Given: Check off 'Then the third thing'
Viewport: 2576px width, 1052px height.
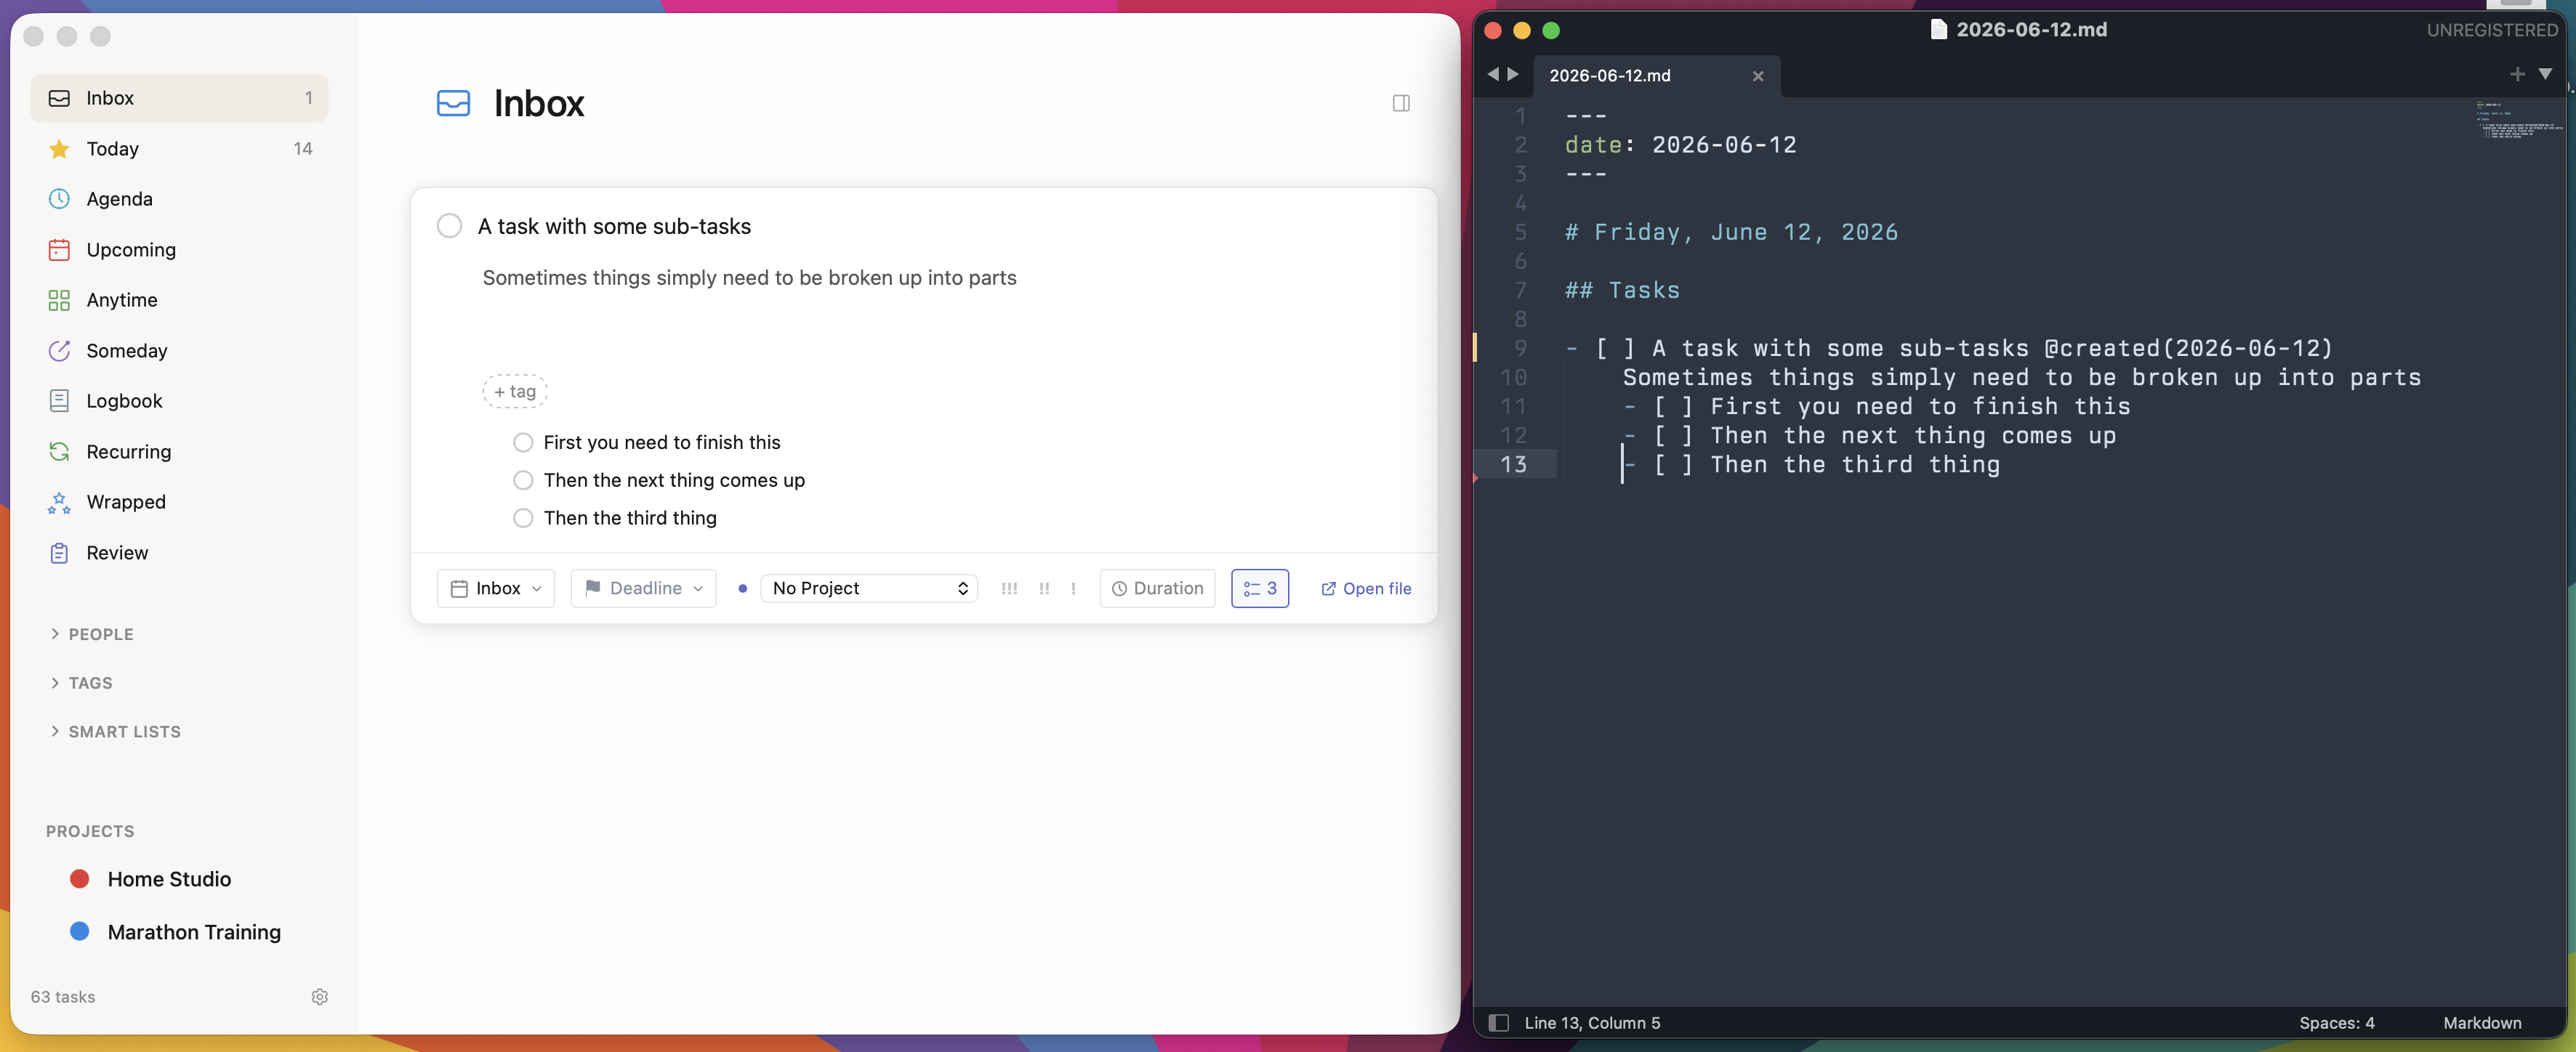Looking at the screenshot, I should [x=522, y=518].
